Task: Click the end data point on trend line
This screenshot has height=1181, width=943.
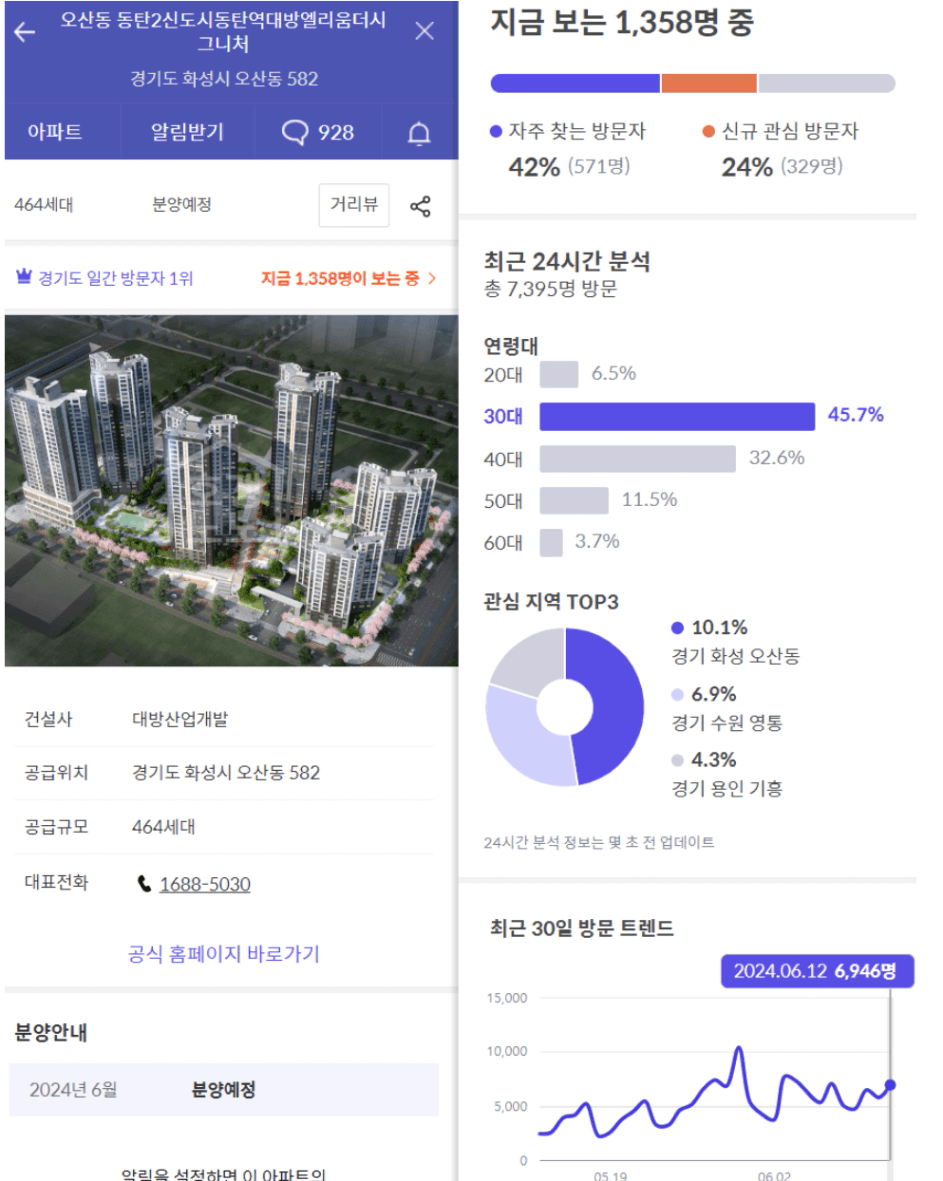Action: (890, 1084)
